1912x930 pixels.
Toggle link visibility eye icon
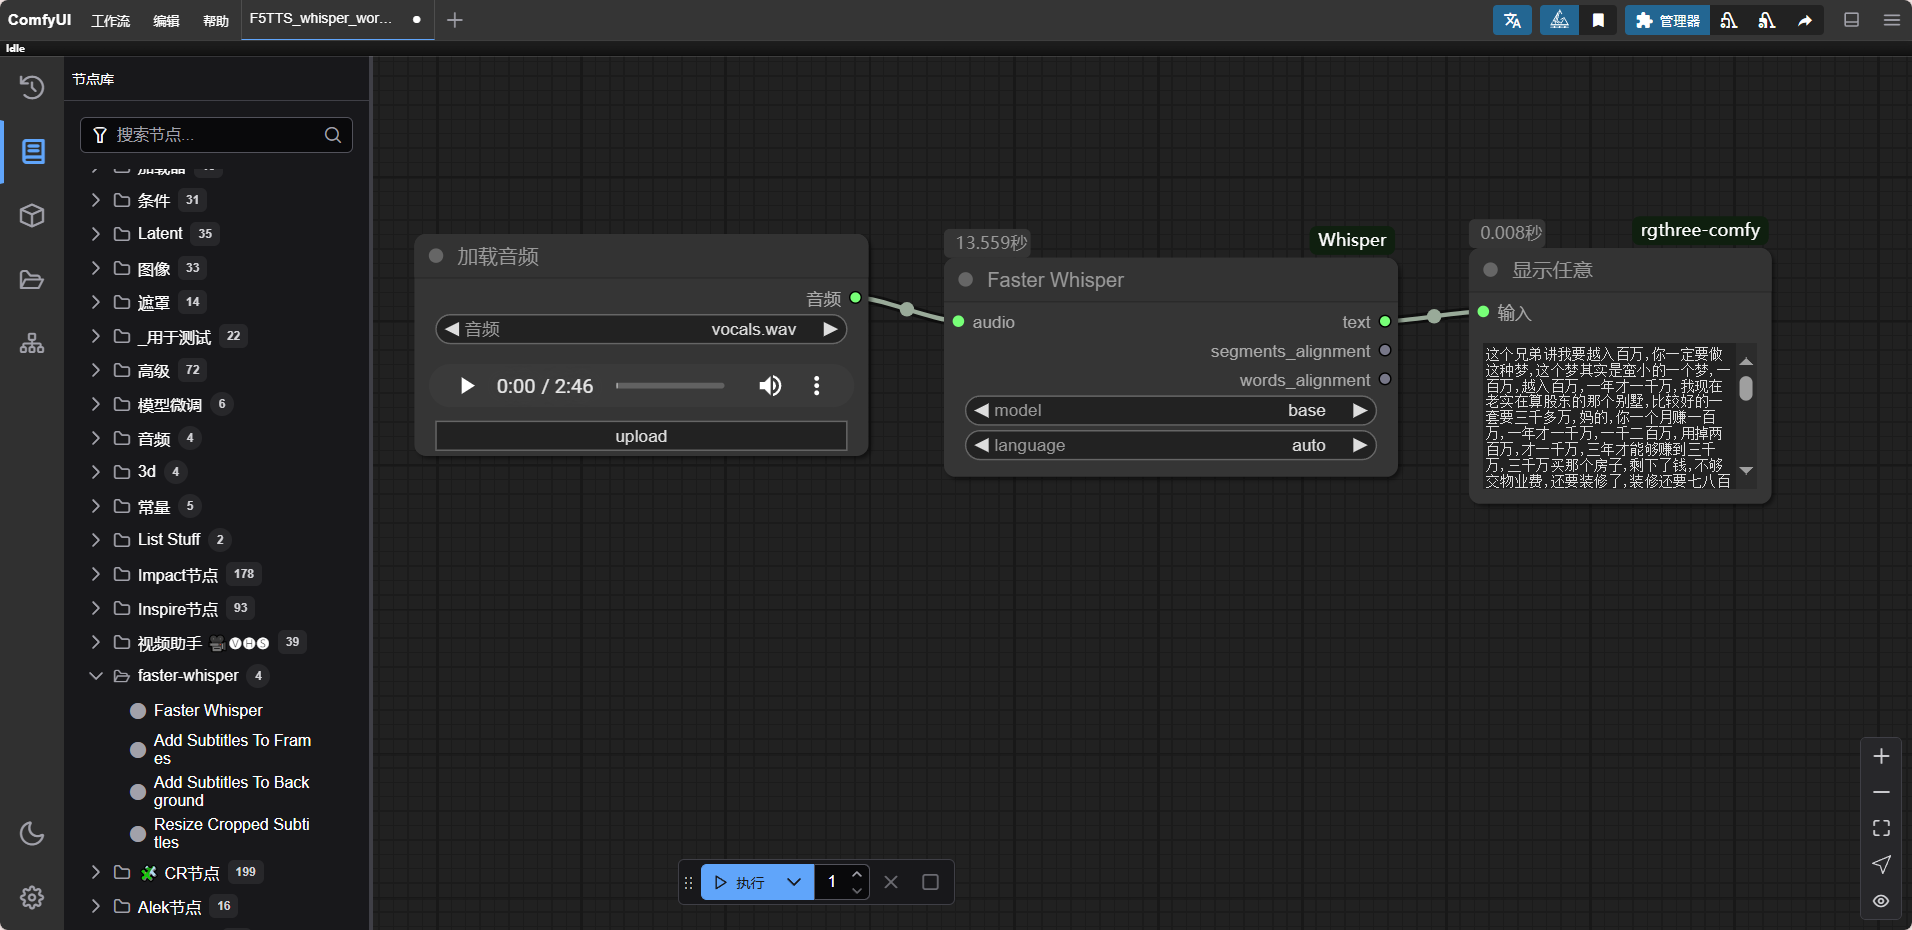point(1881,901)
